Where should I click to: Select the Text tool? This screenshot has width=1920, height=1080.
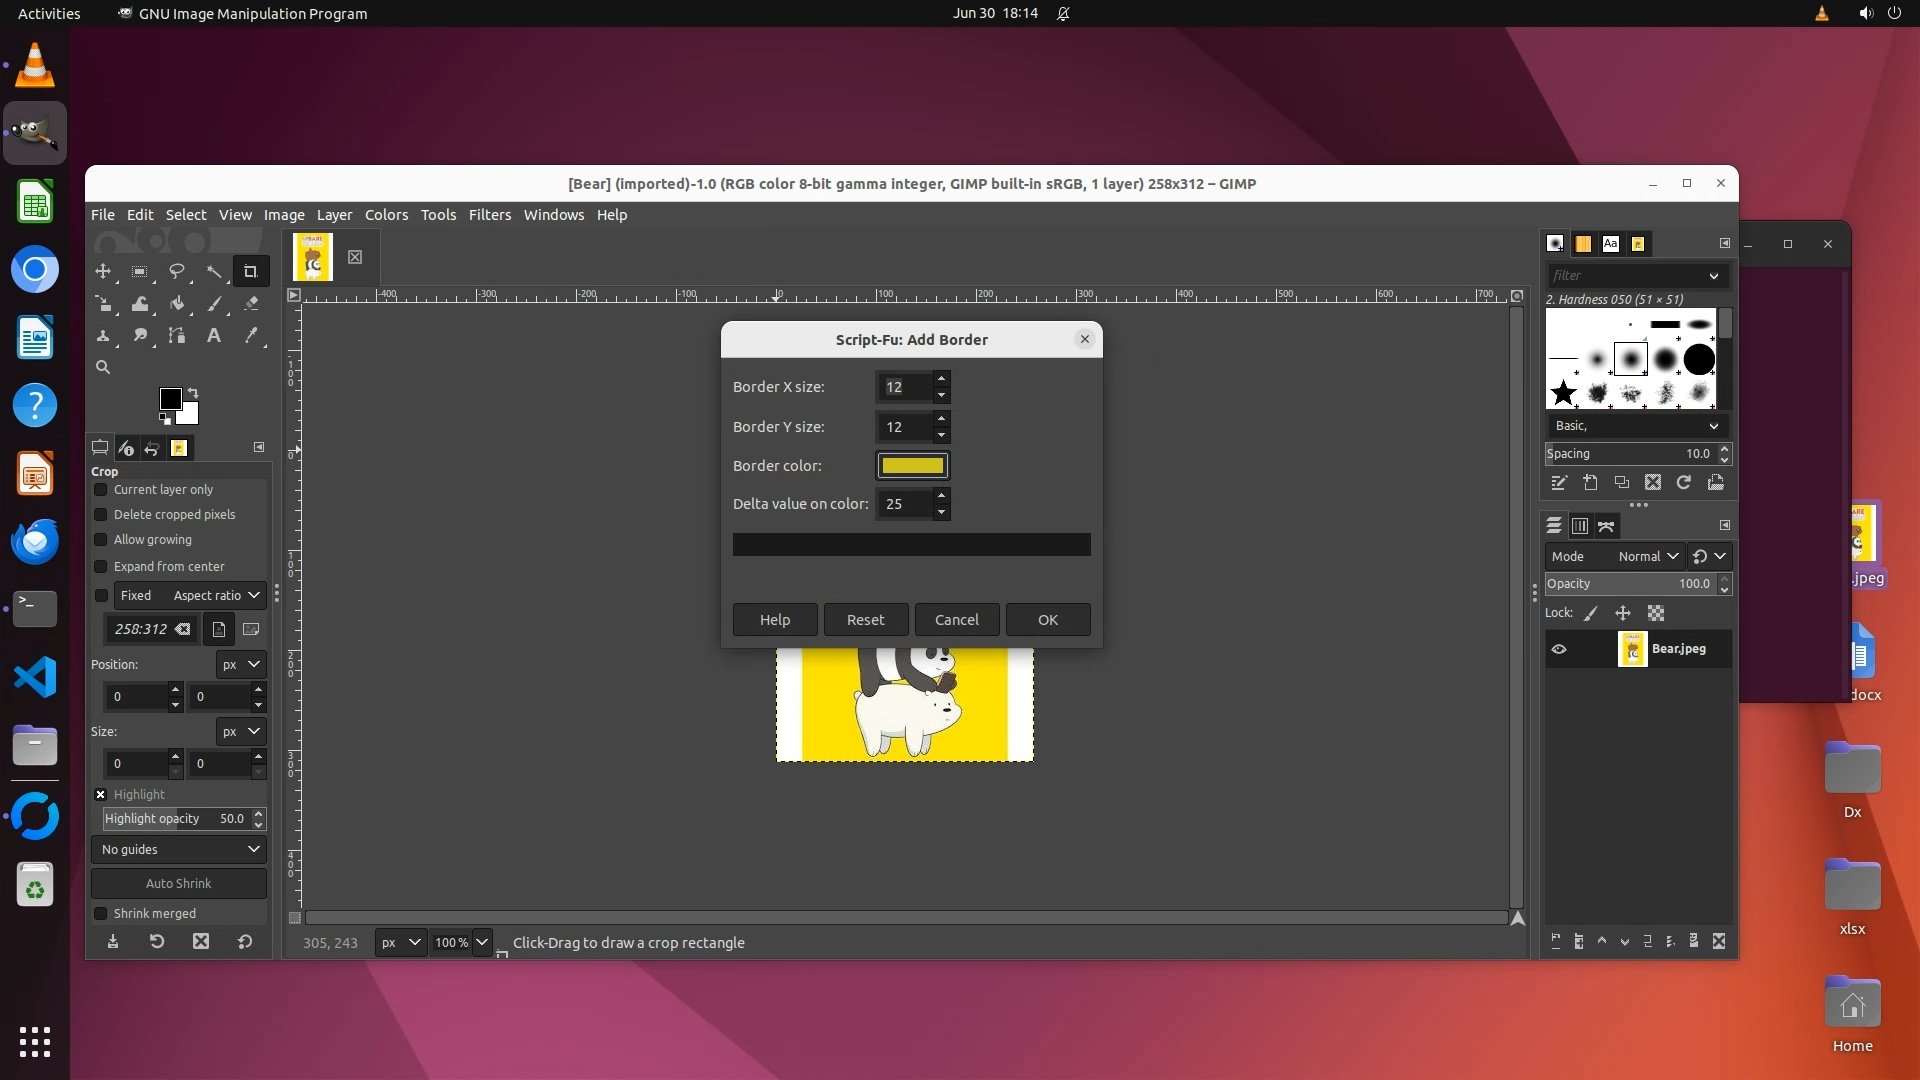tap(213, 336)
